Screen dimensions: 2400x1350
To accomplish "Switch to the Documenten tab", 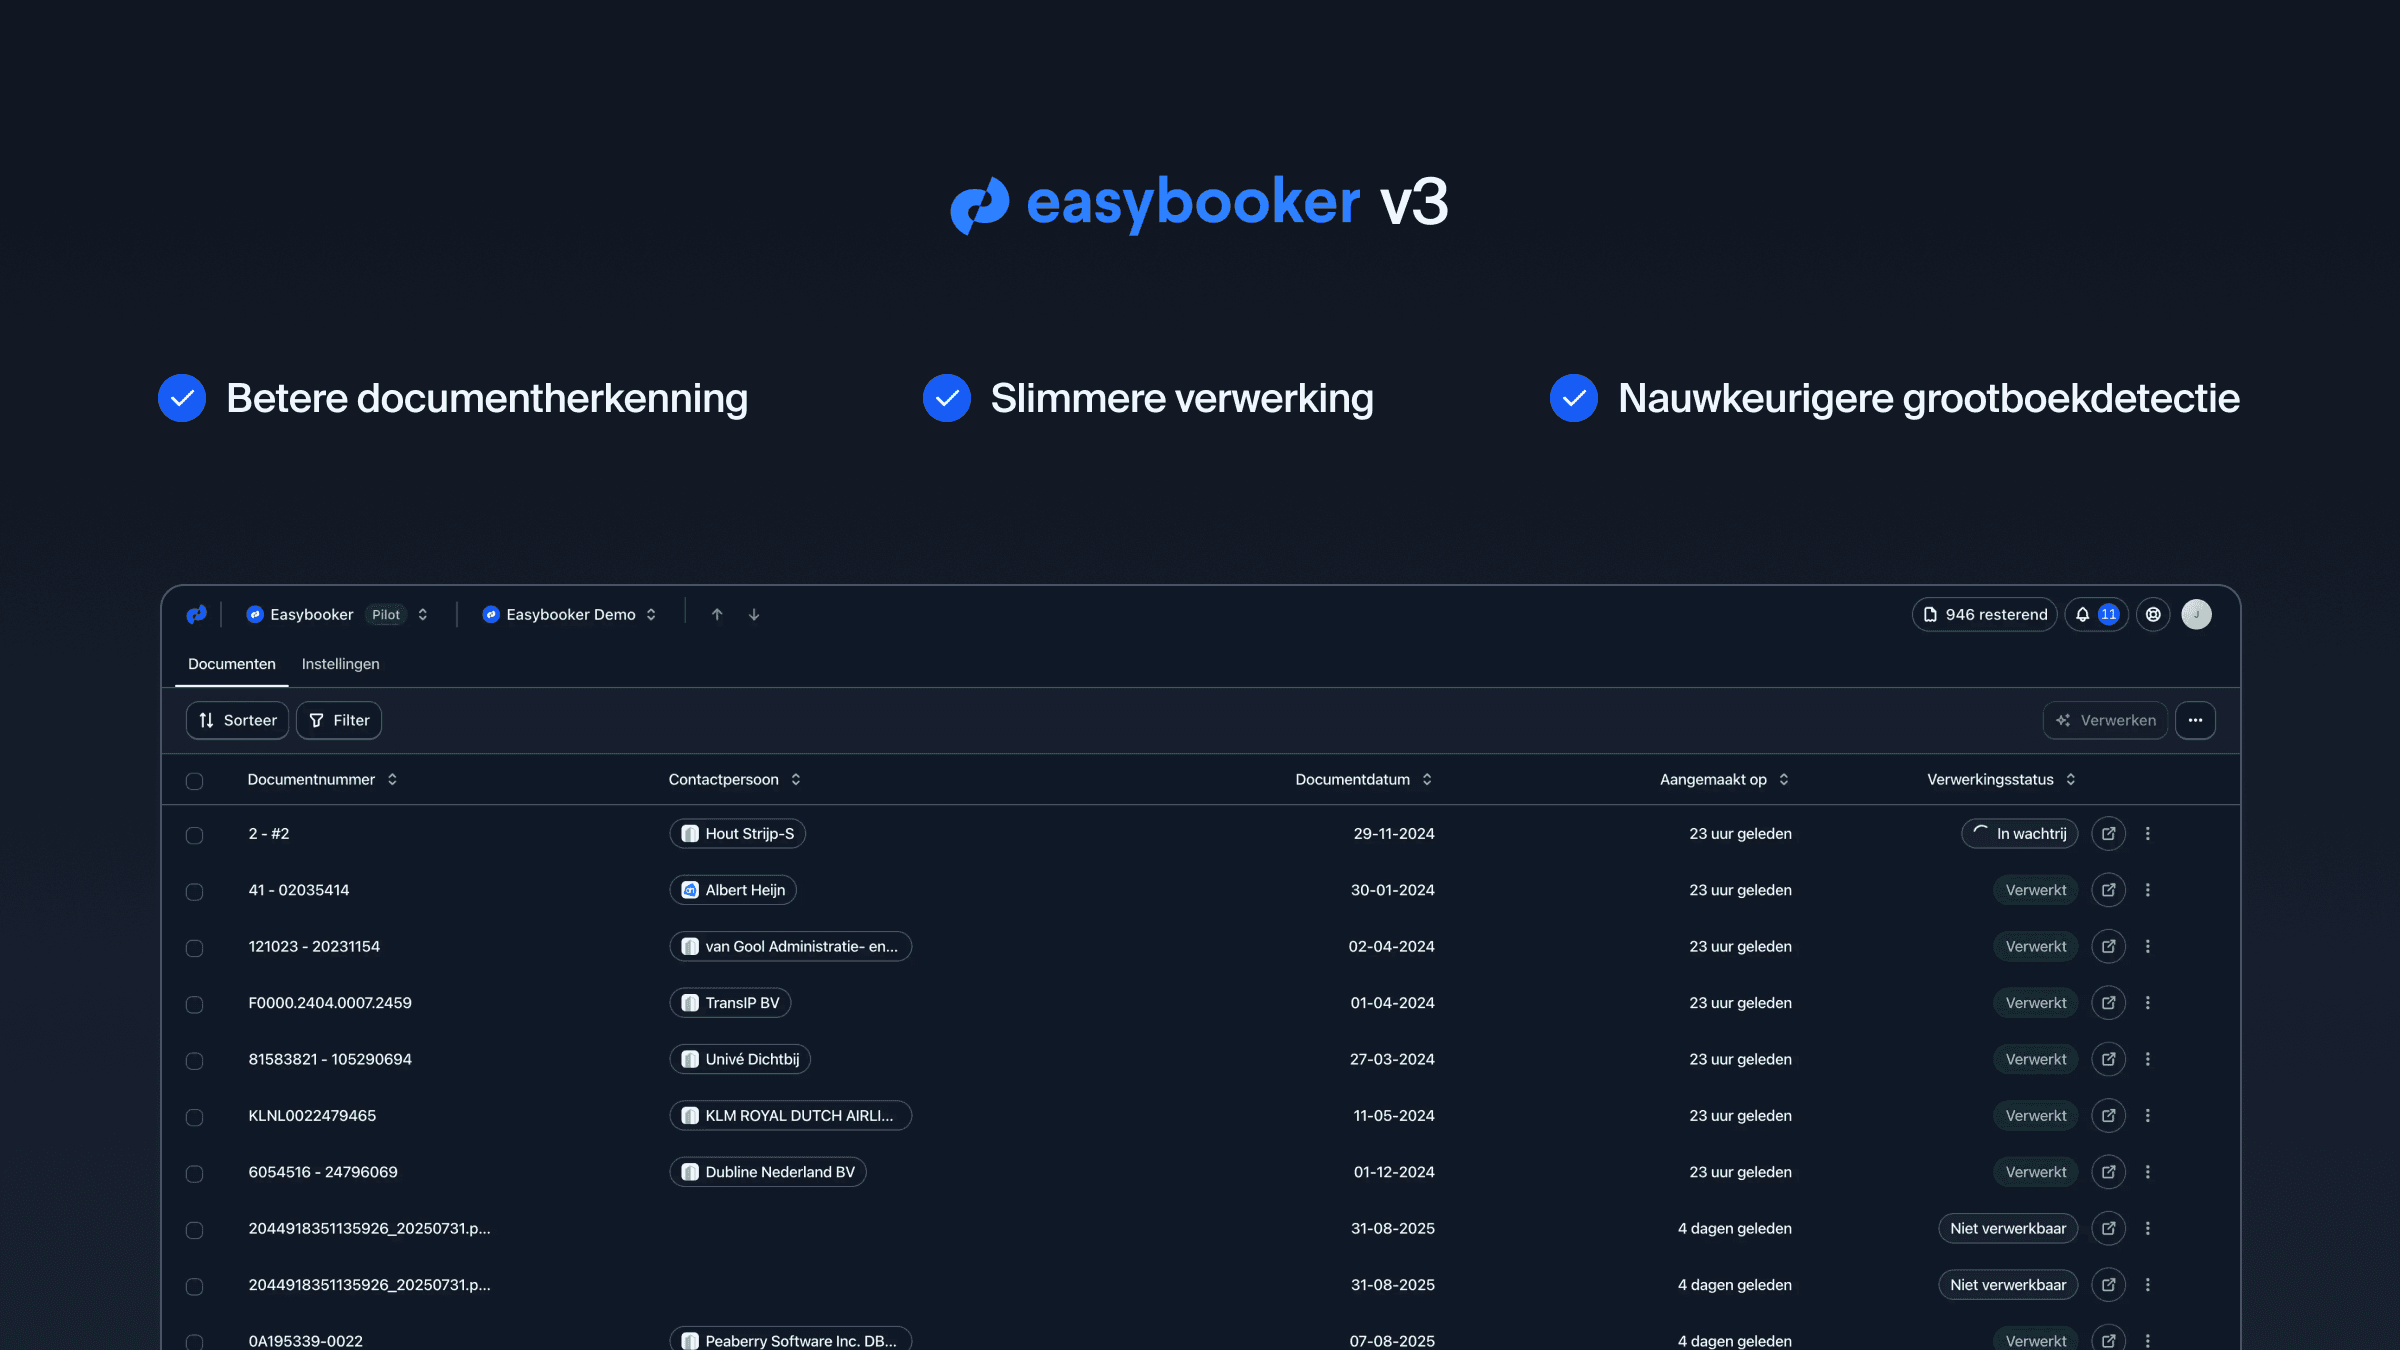I will [231, 663].
